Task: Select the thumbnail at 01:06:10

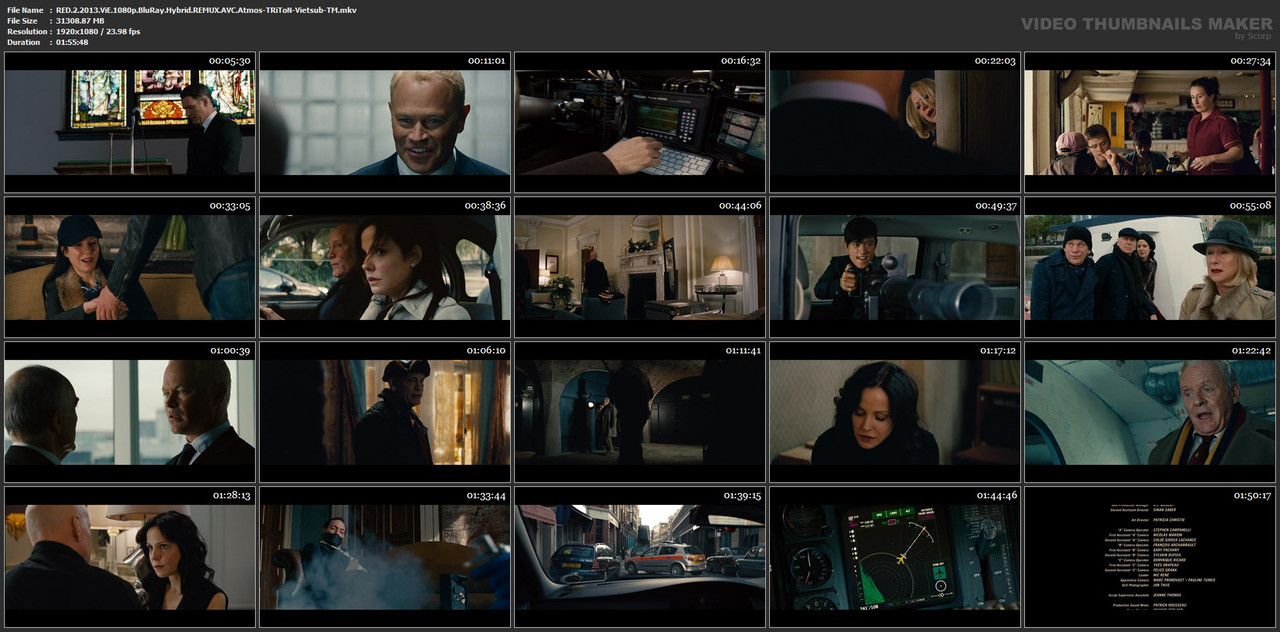Action: [x=385, y=412]
